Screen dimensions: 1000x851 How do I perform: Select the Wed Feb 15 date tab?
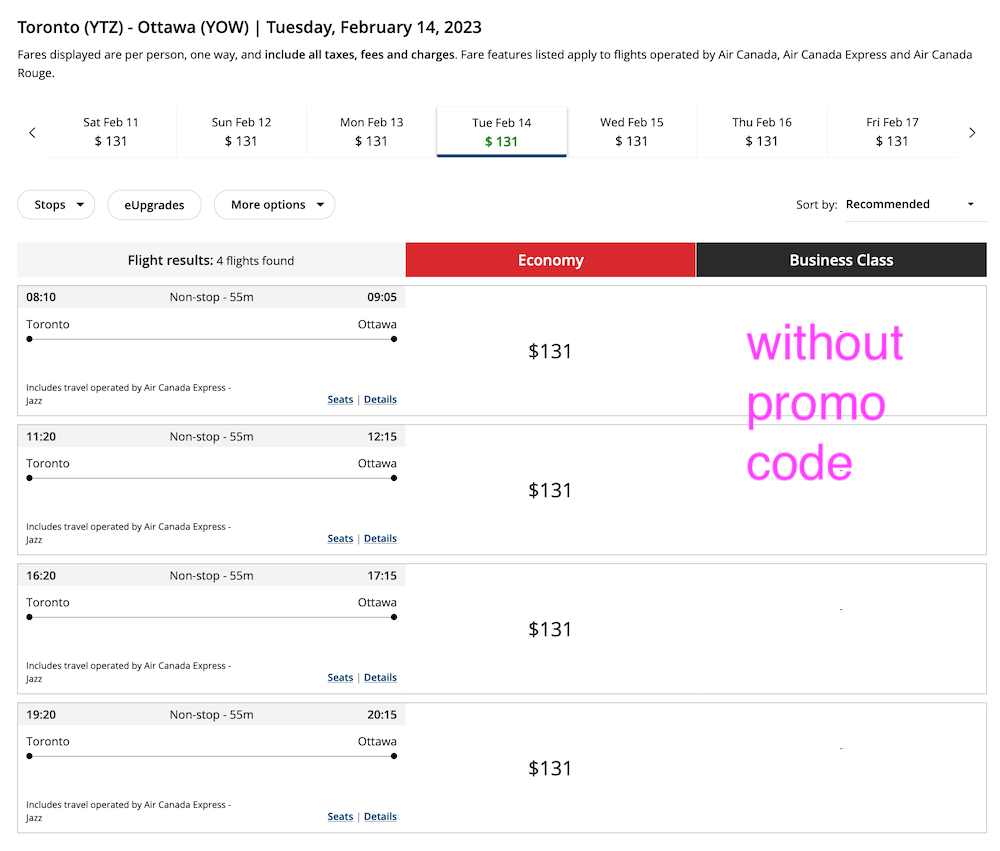(x=631, y=132)
